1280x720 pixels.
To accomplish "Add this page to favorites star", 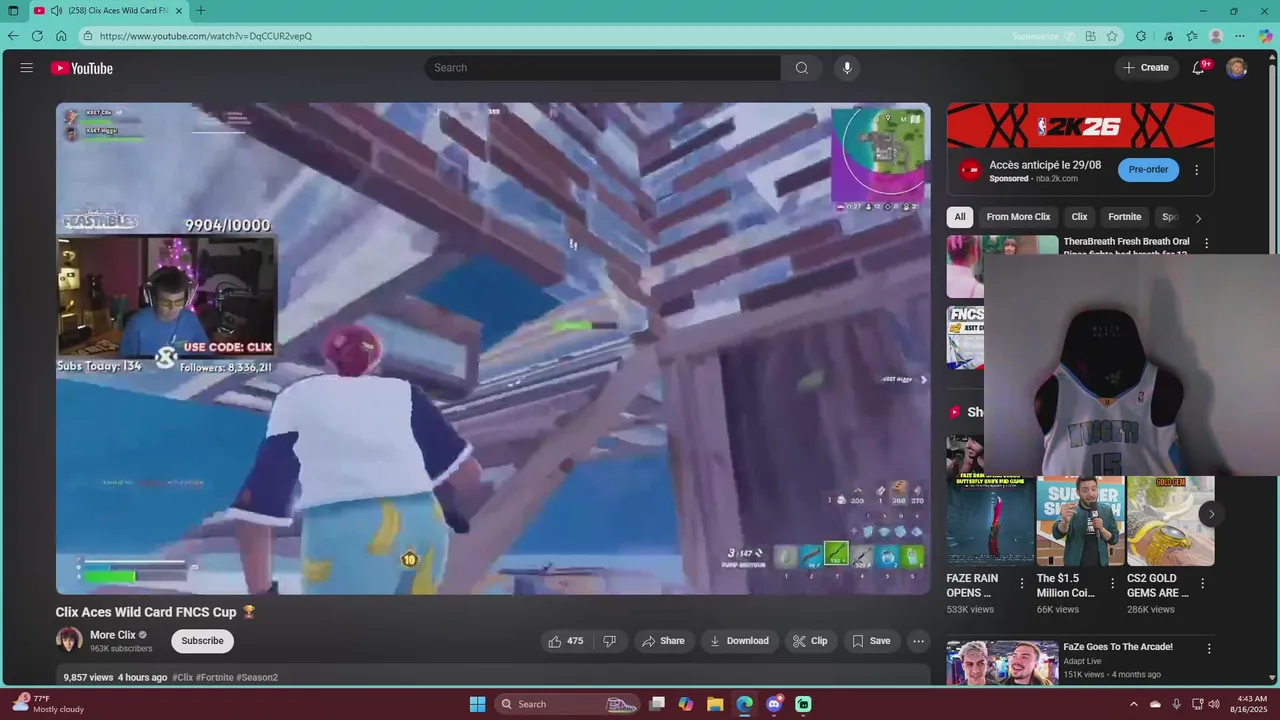I will click(x=1112, y=36).
